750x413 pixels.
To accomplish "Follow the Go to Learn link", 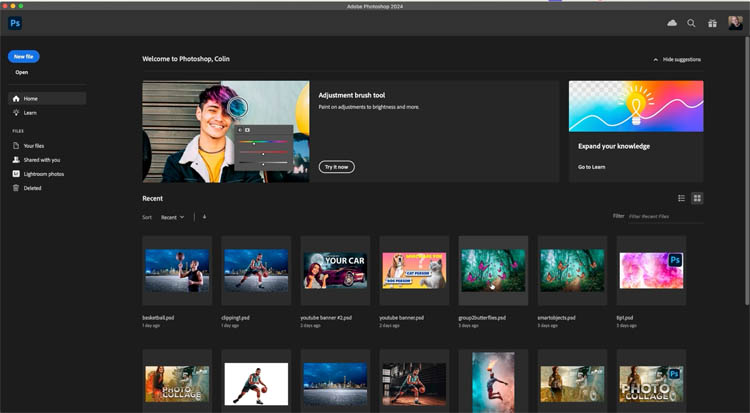I will click(591, 167).
